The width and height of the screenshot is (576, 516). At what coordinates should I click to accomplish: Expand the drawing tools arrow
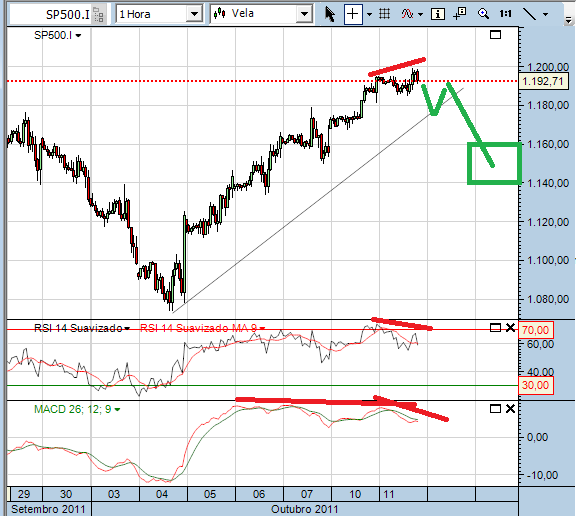tap(546, 15)
